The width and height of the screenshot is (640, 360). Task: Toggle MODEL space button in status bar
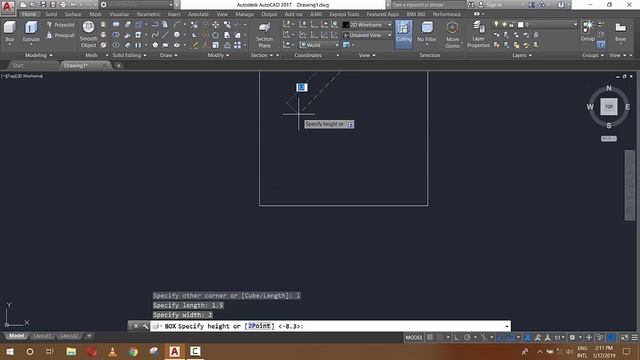[x=413, y=338]
